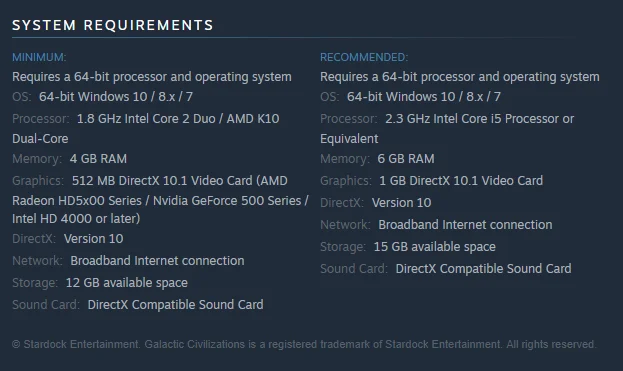Select the MINIMUM requirements label
This screenshot has width=623, height=371.
pyautogui.click(x=39, y=57)
